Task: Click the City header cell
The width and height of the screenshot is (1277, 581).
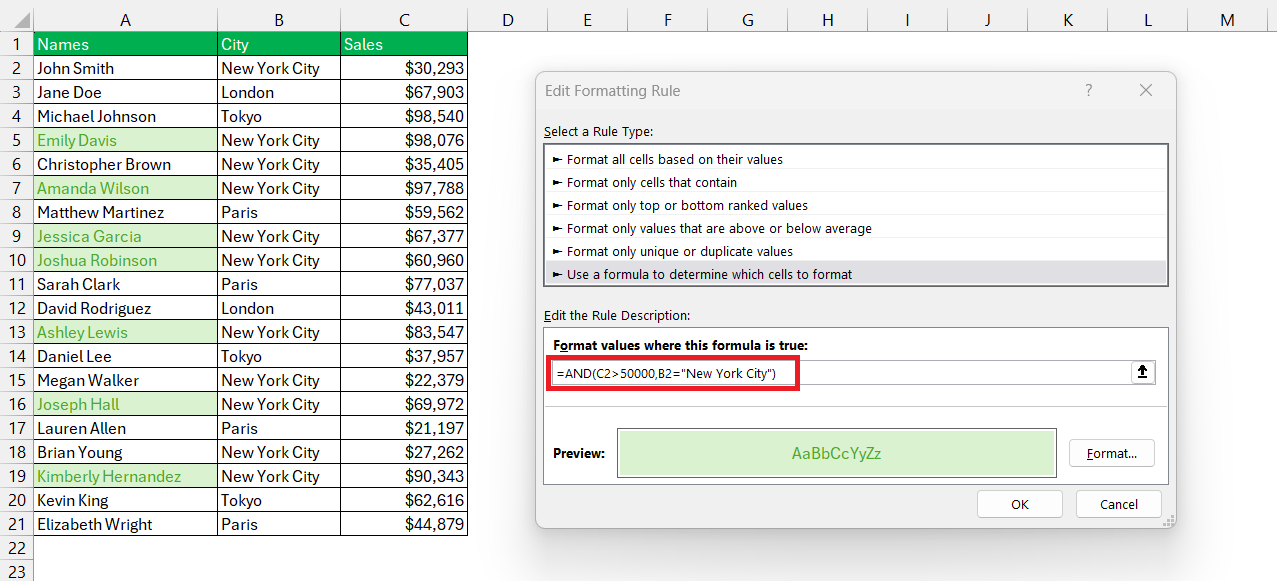Action: 279,44
